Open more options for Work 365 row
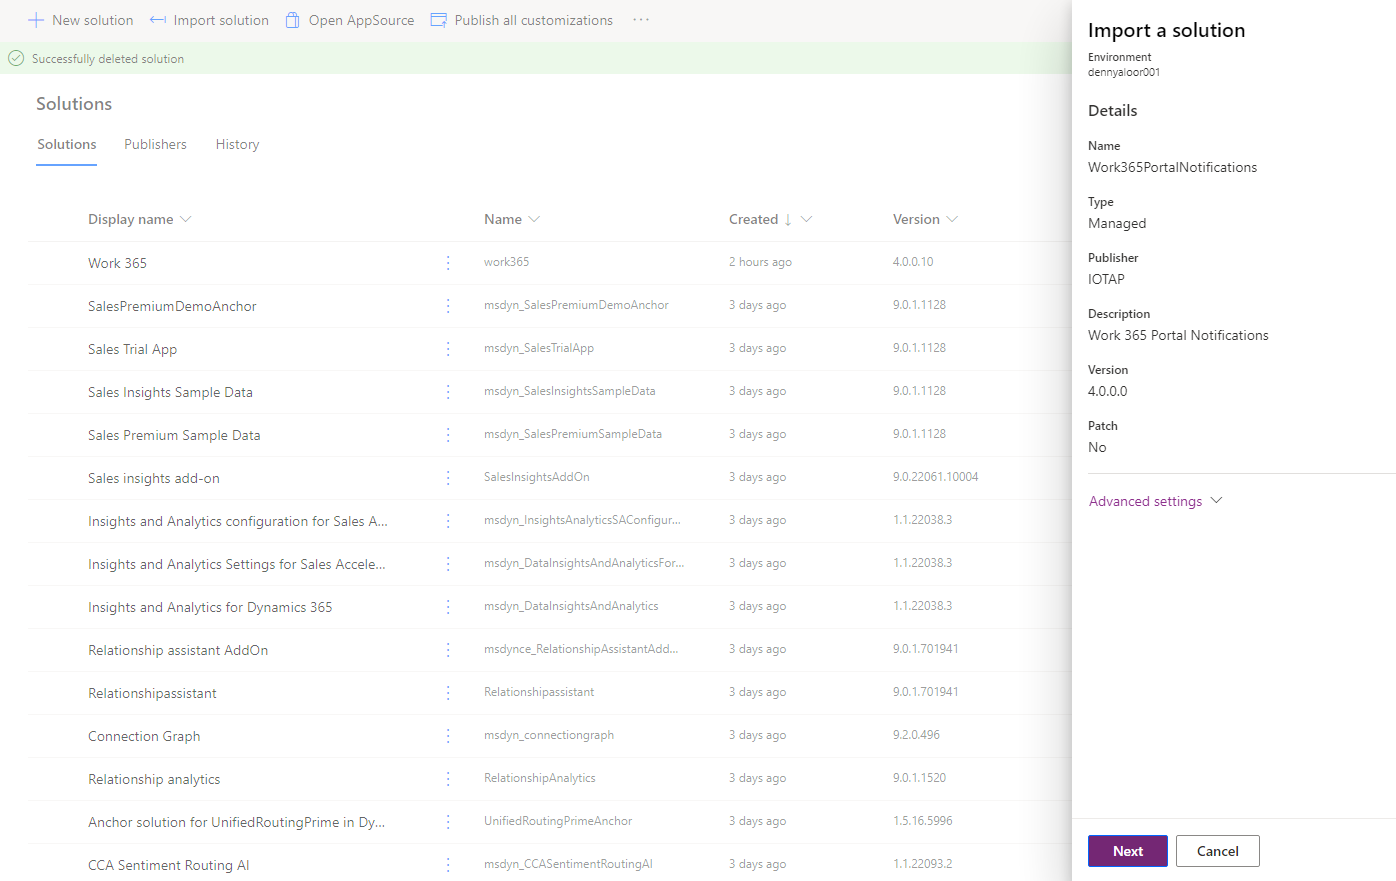The width and height of the screenshot is (1396, 881). (448, 263)
